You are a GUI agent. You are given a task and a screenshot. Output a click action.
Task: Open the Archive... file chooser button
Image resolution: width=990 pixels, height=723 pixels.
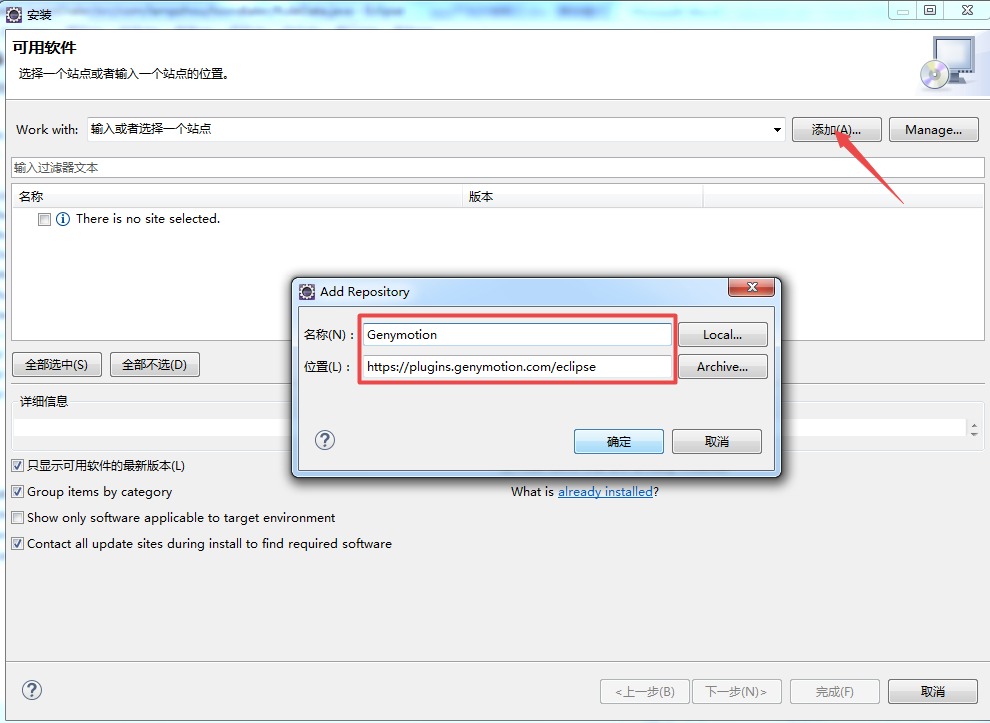point(723,366)
